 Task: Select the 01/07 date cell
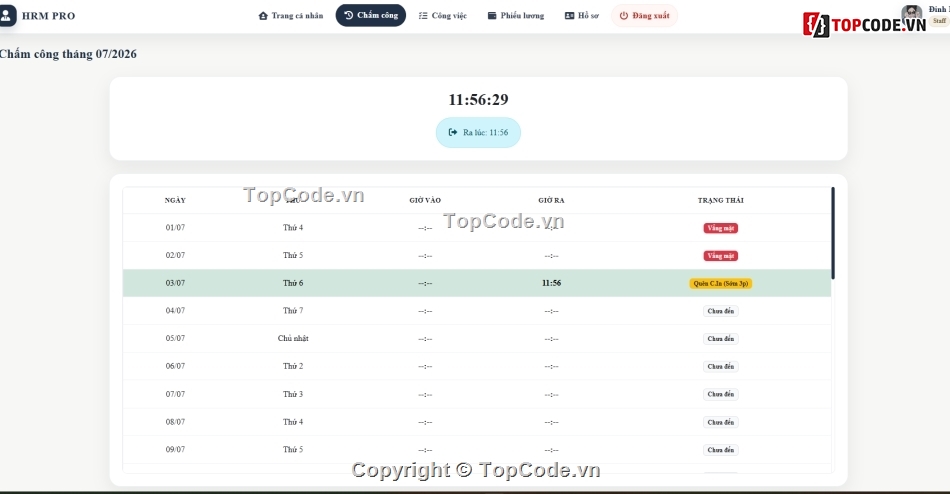175,228
